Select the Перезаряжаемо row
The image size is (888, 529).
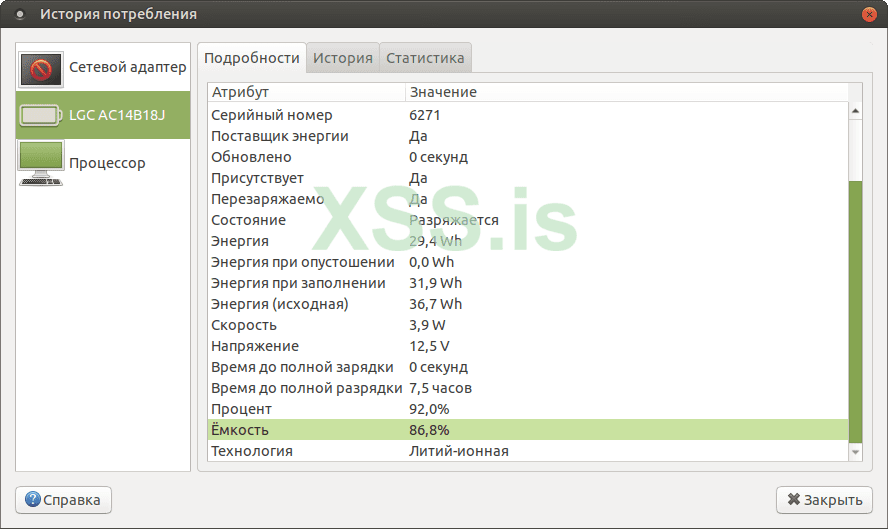(528, 199)
